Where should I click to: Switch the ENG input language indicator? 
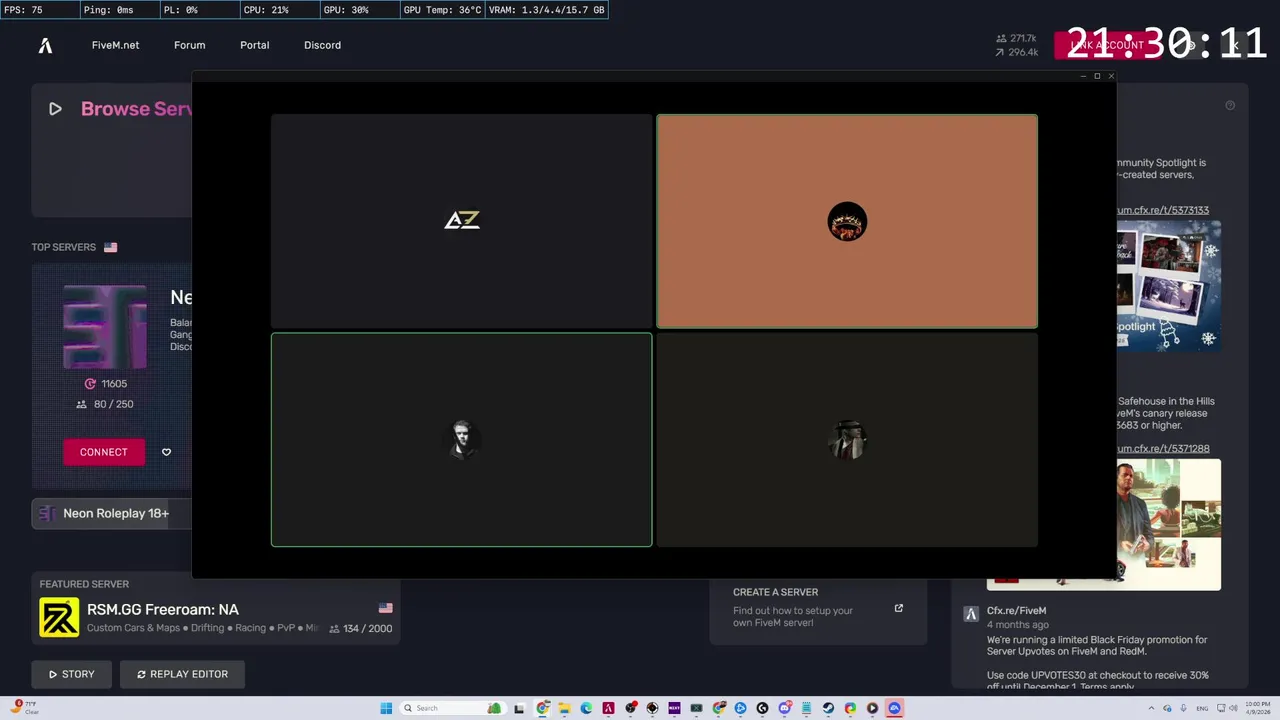(1202, 708)
